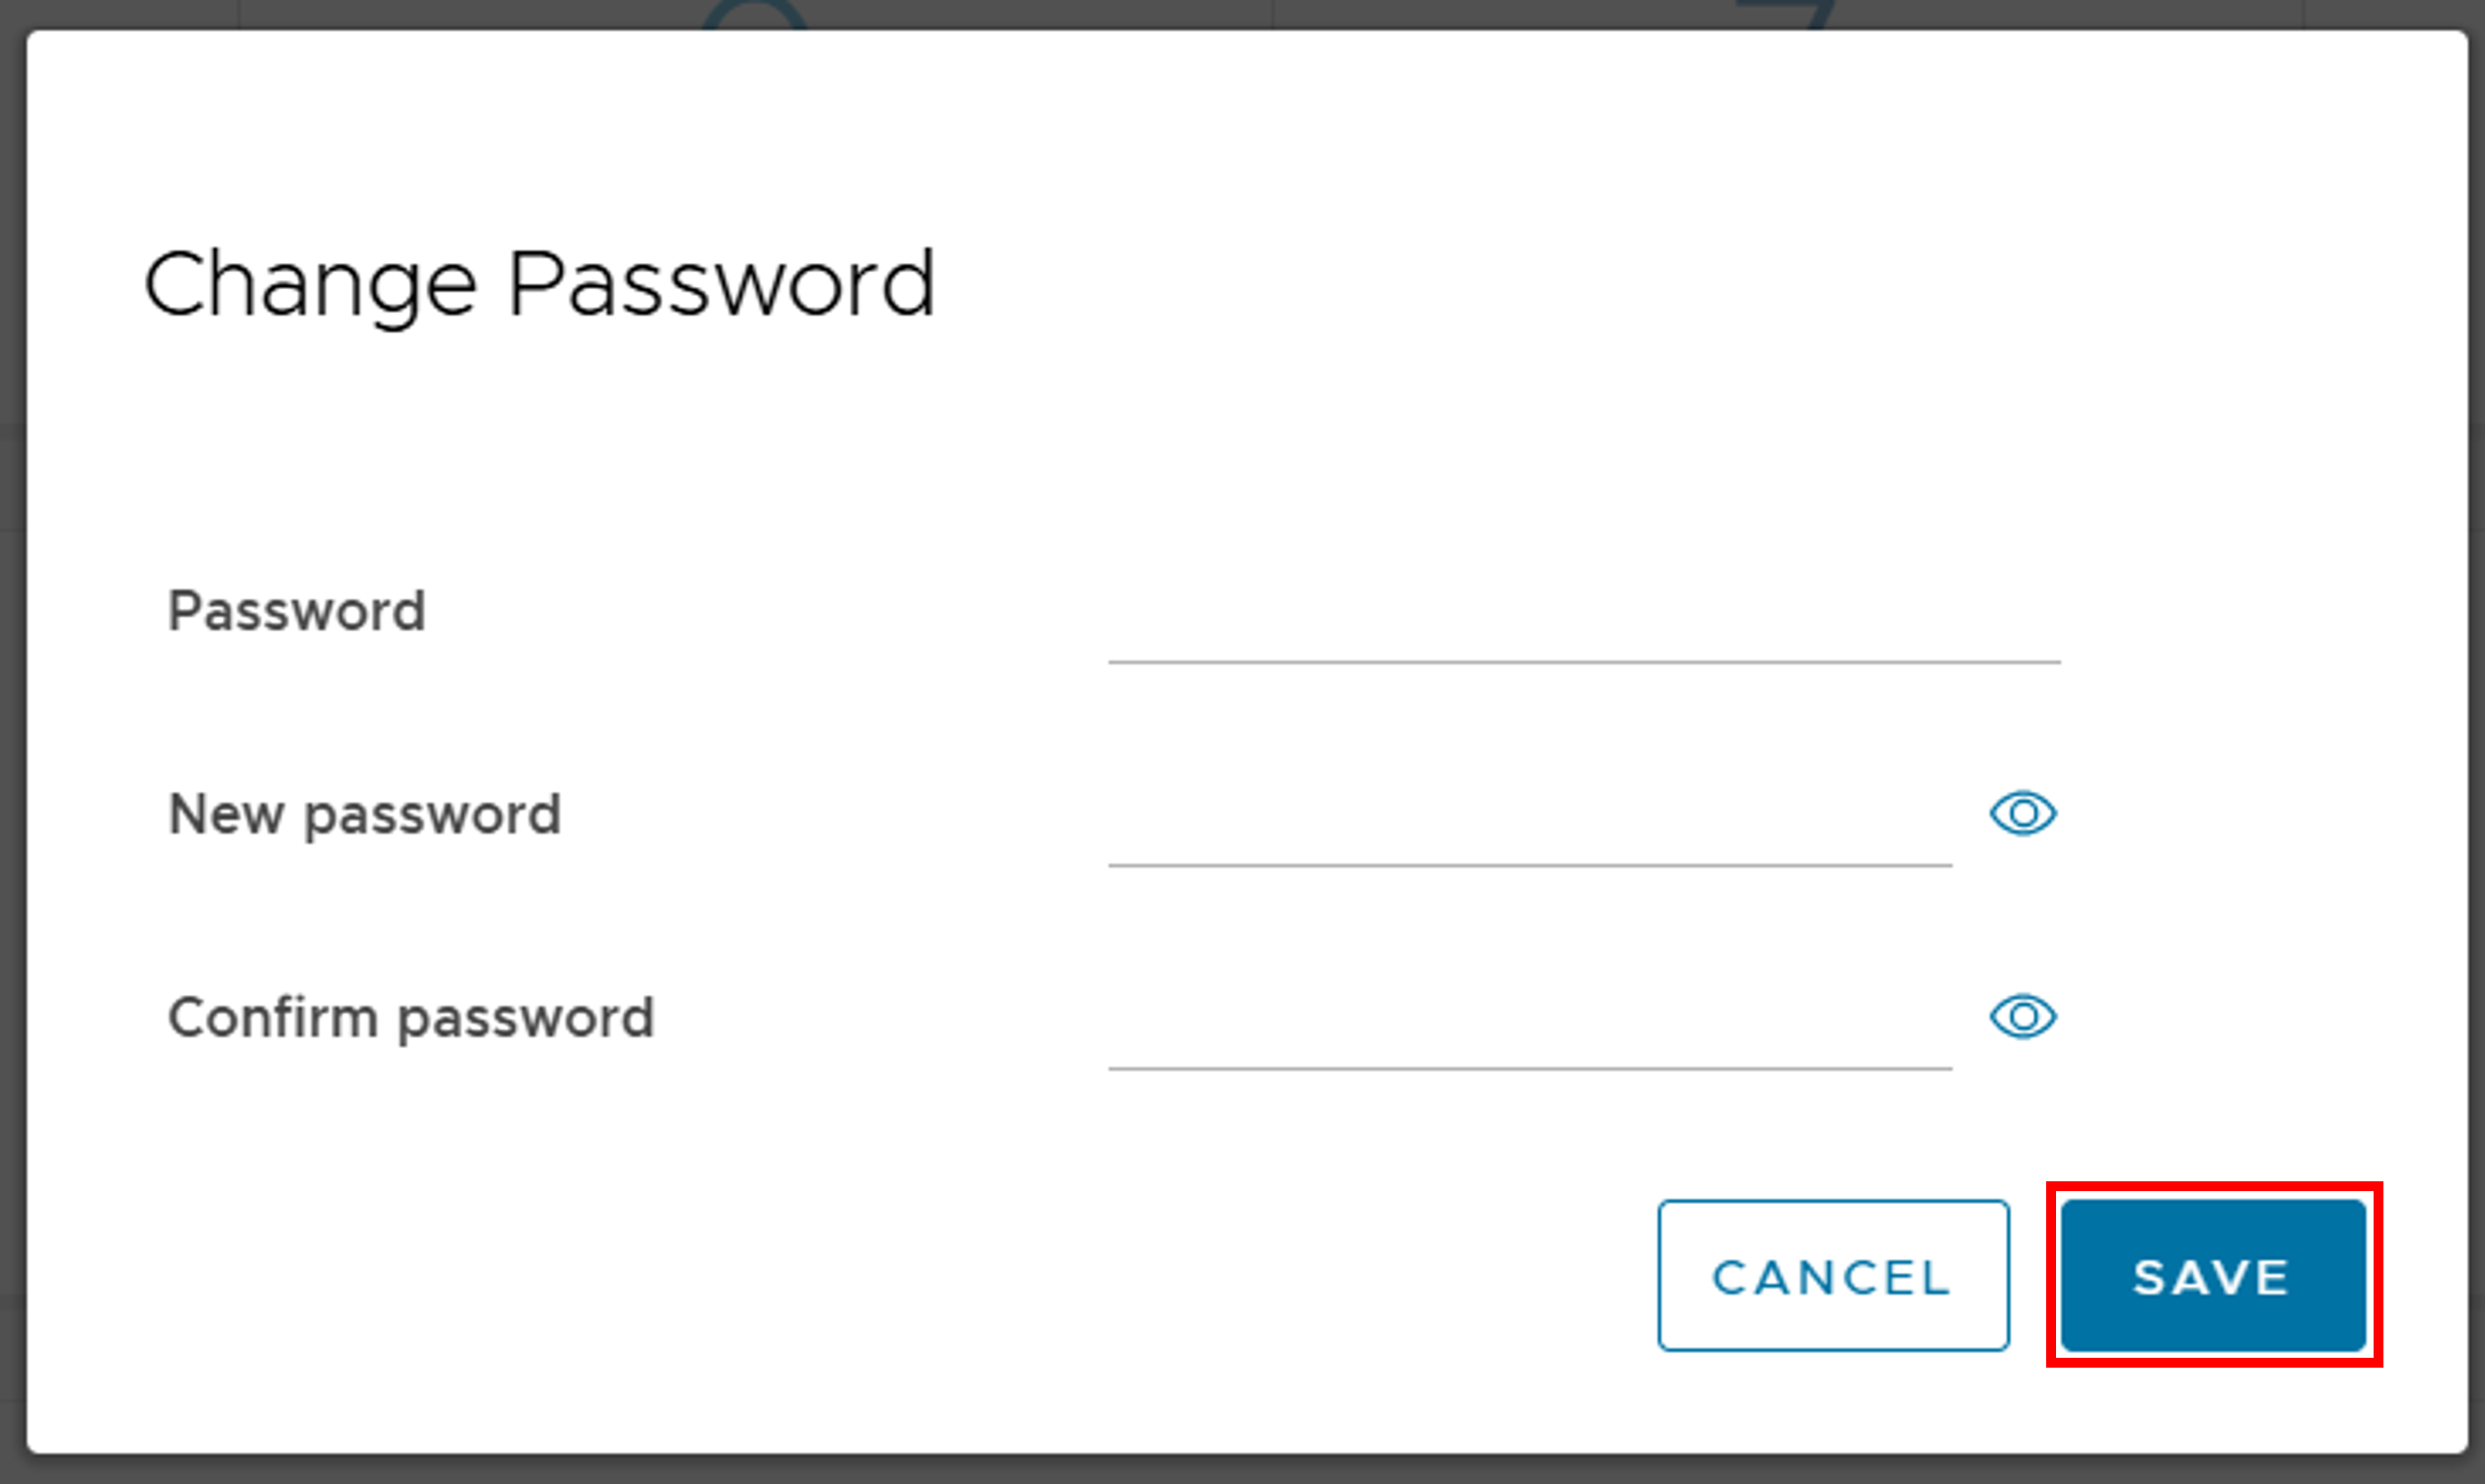Click the Save button
The image size is (2485, 1484).
tap(2213, 1276)
